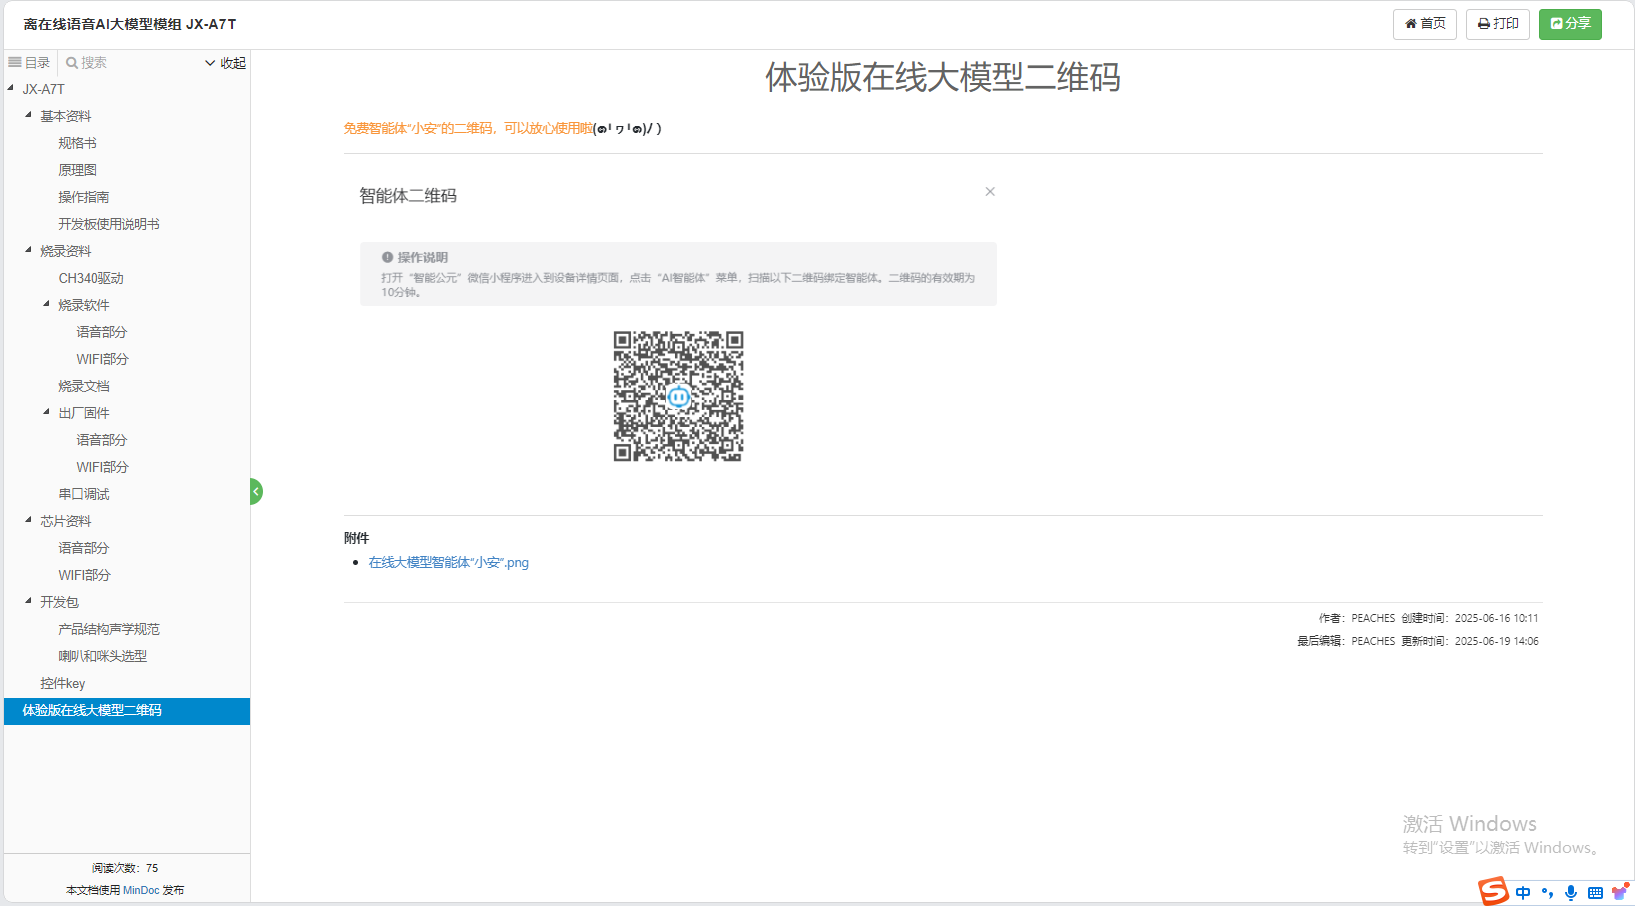This screenshot has height=906, width=1635.
Task: Open the soft keyboard icon in input tray
Action: coord(1596,893)
